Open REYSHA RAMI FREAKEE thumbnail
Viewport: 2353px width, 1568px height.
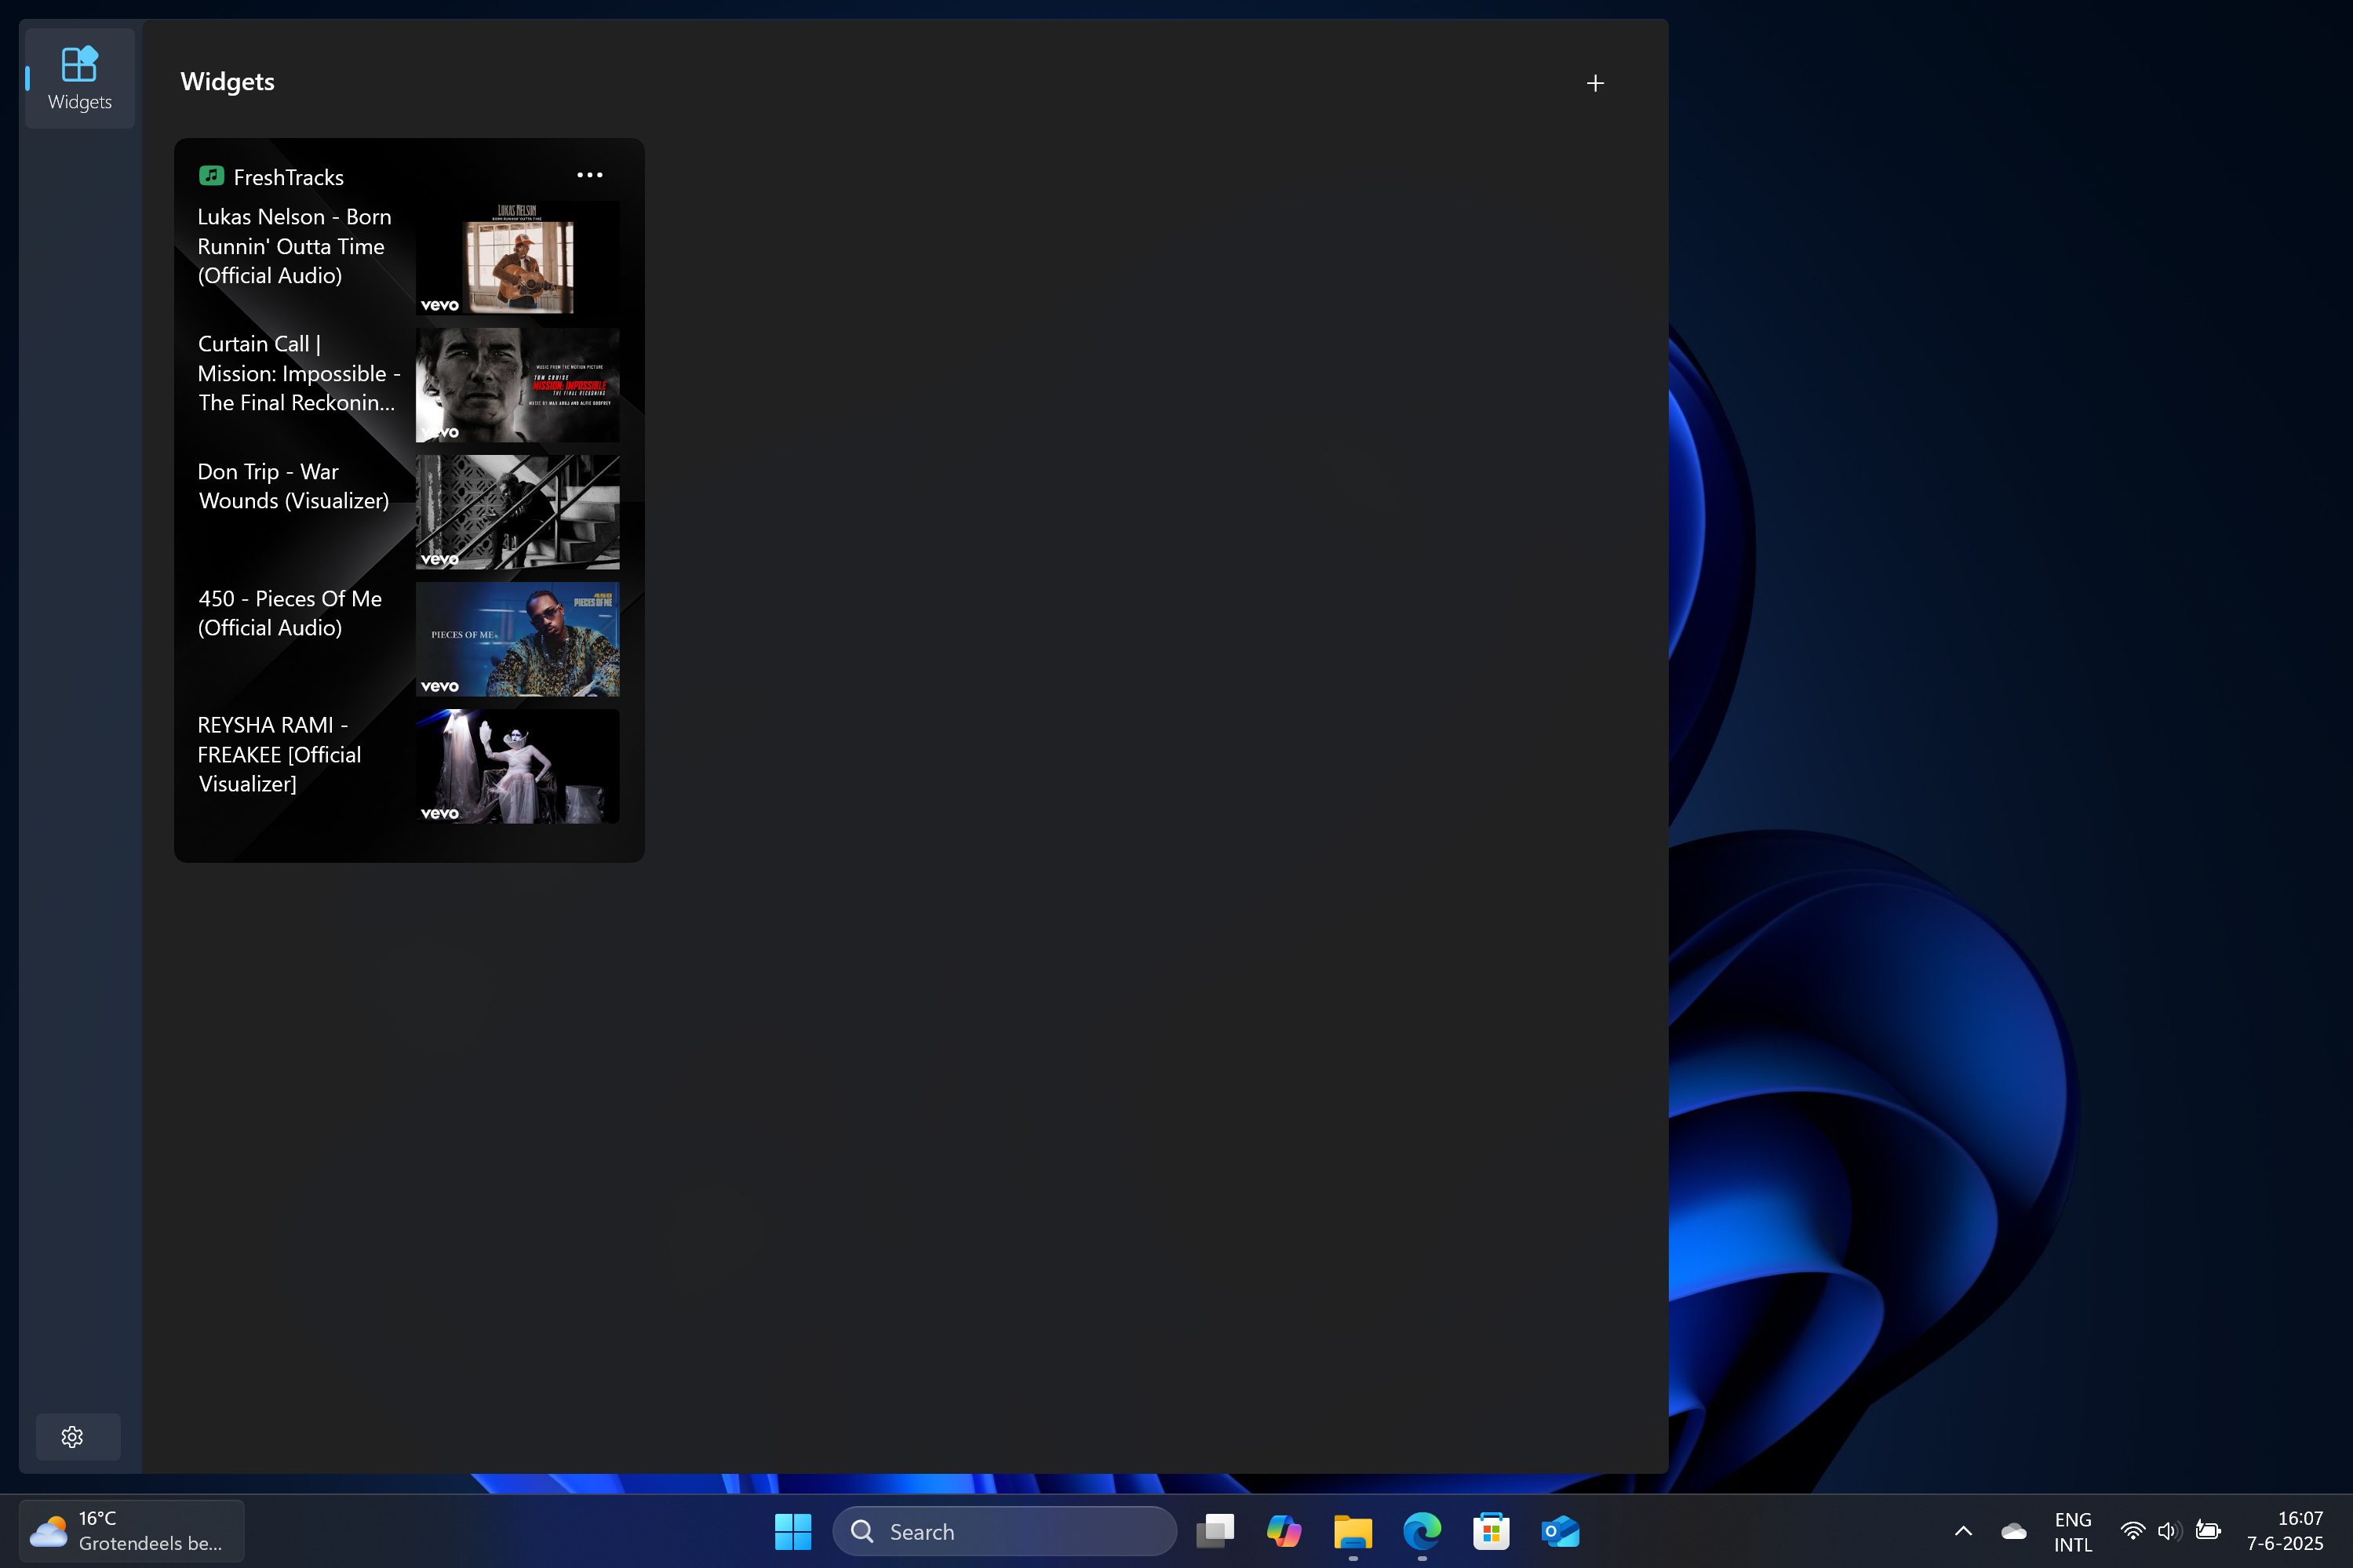[x=517, y=766]
